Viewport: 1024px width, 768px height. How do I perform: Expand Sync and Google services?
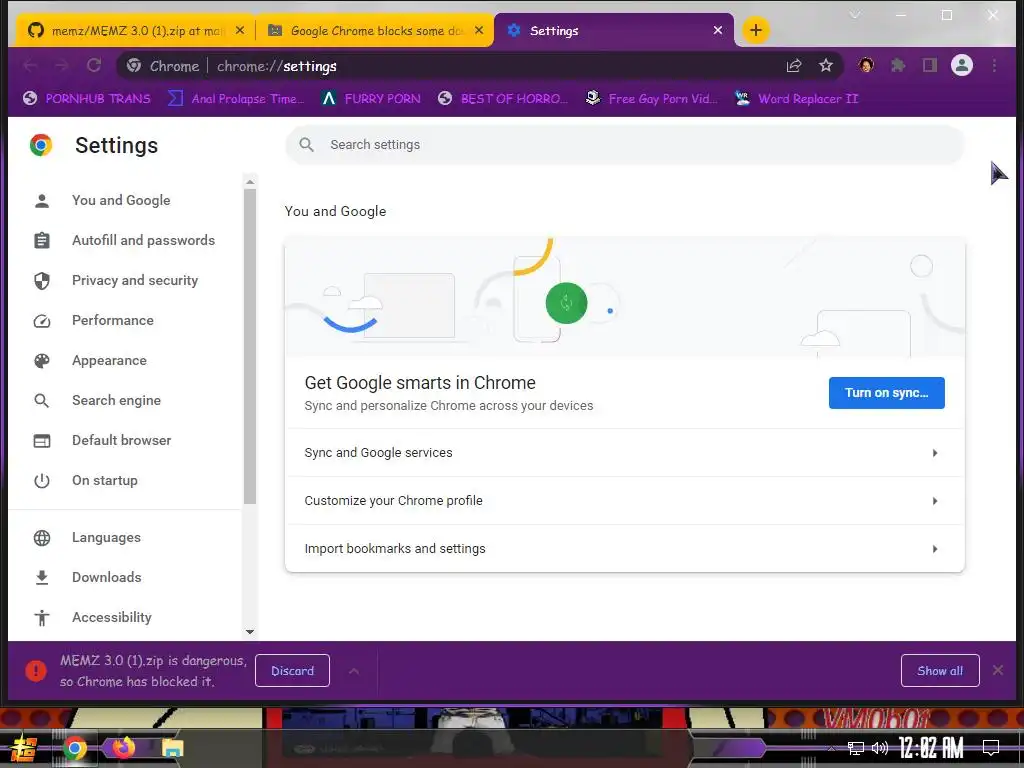(624, 453)
